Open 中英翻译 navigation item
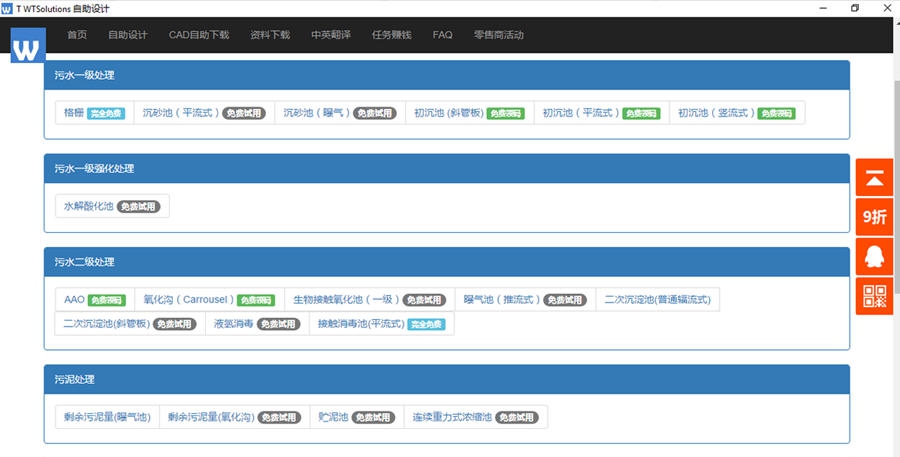The height and width of the screenshot is (457, 900). coord(331,35)
